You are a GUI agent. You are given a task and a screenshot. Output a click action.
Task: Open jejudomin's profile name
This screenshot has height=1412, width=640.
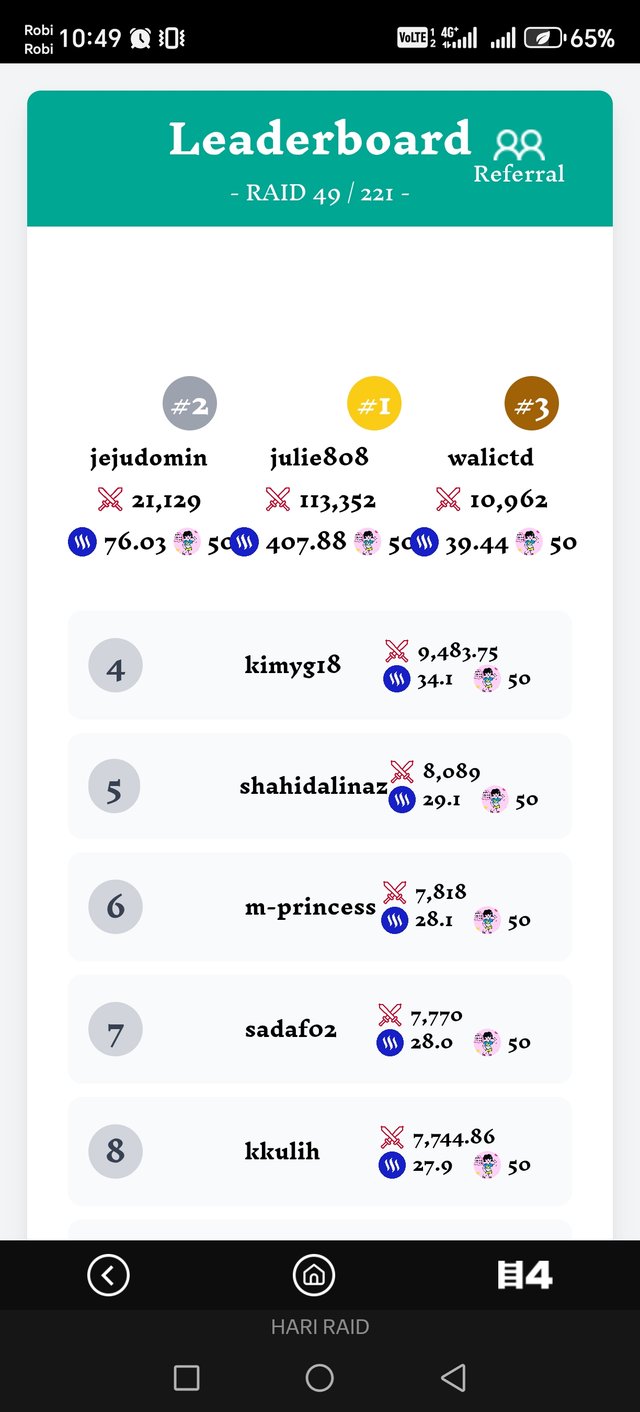[x=149, y=457]
